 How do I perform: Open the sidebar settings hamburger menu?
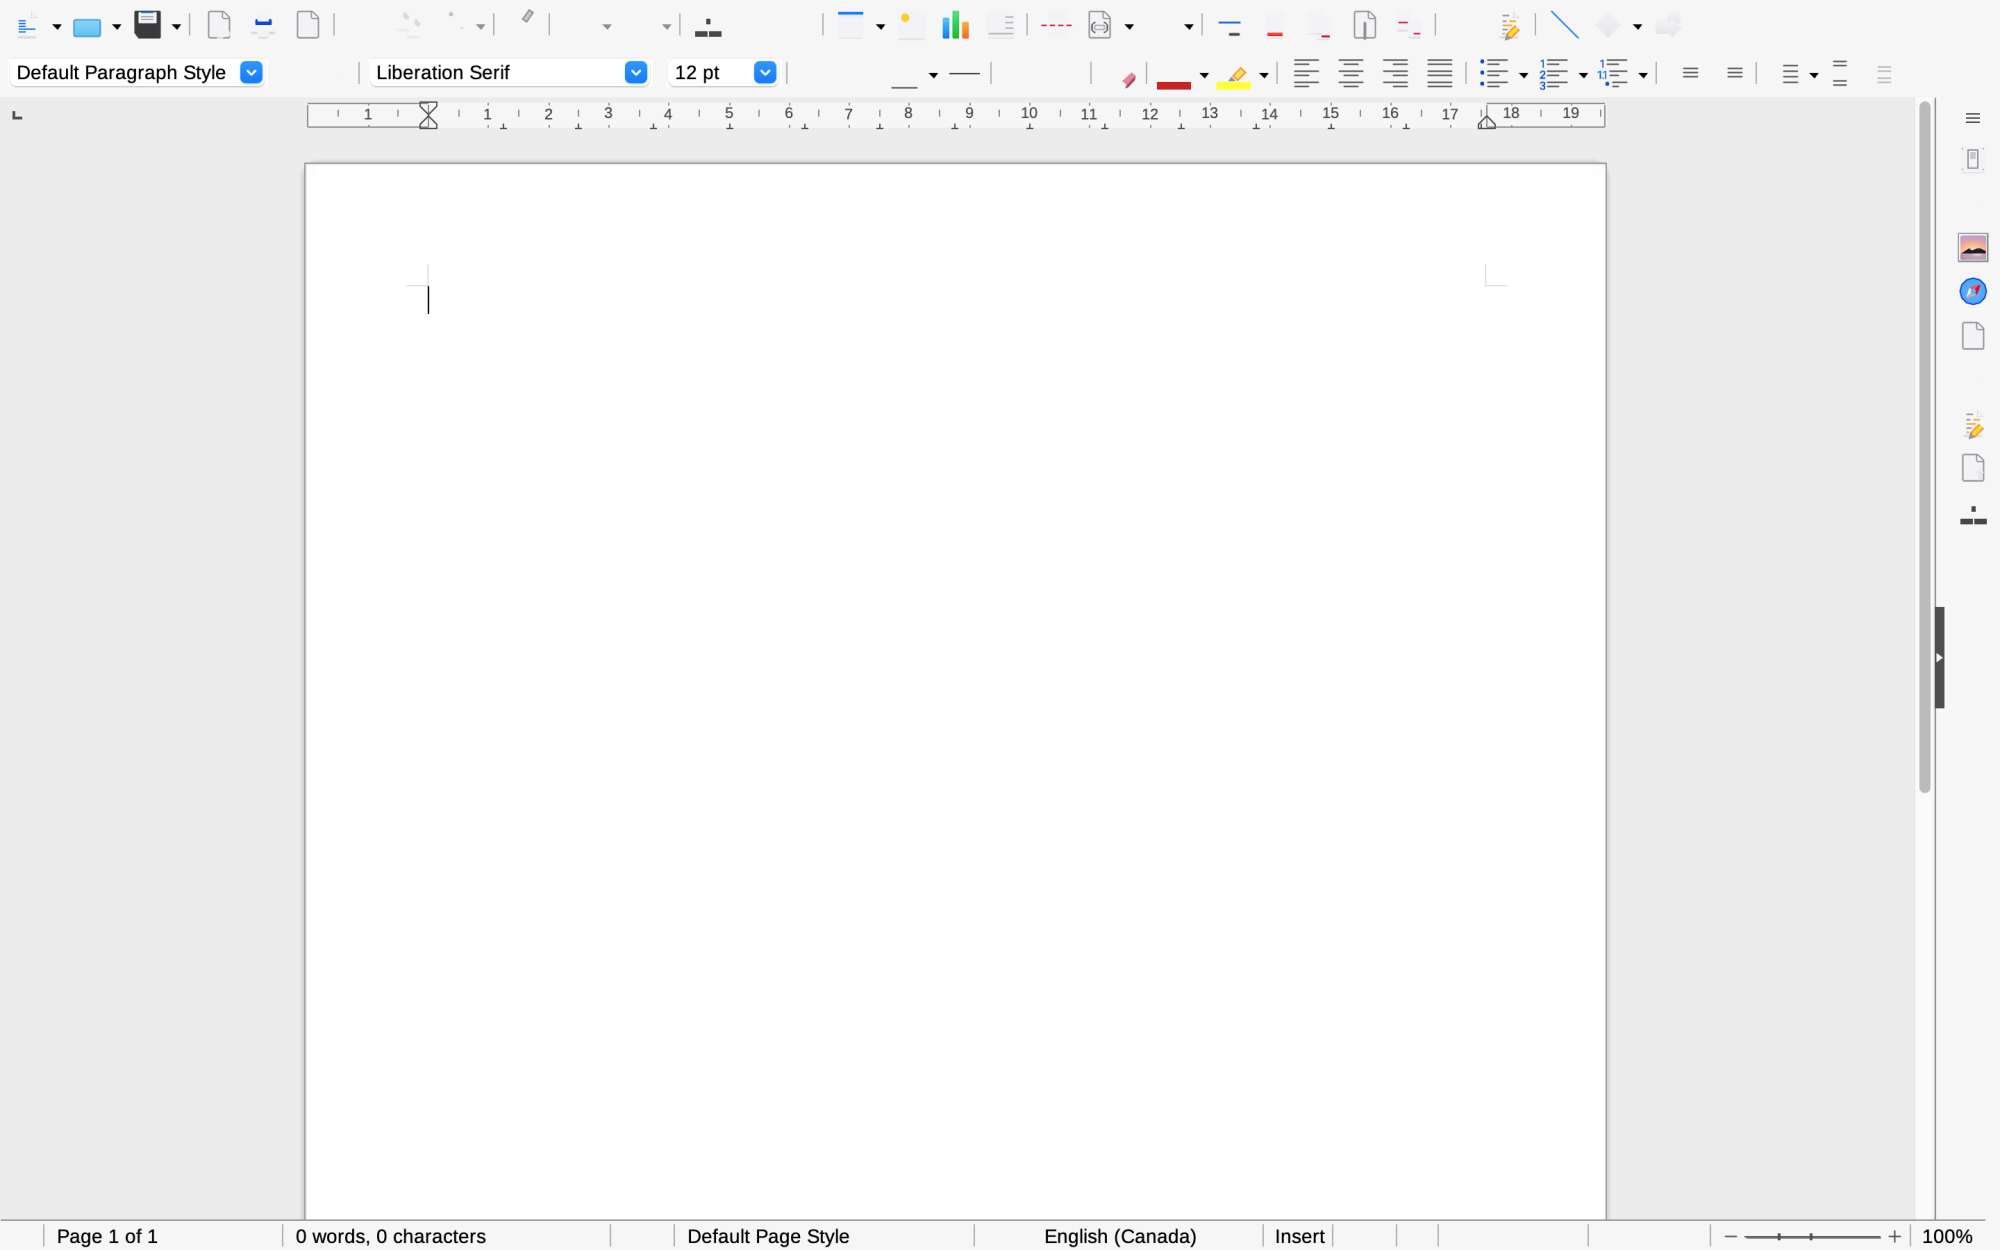[x=1972, y=118]
